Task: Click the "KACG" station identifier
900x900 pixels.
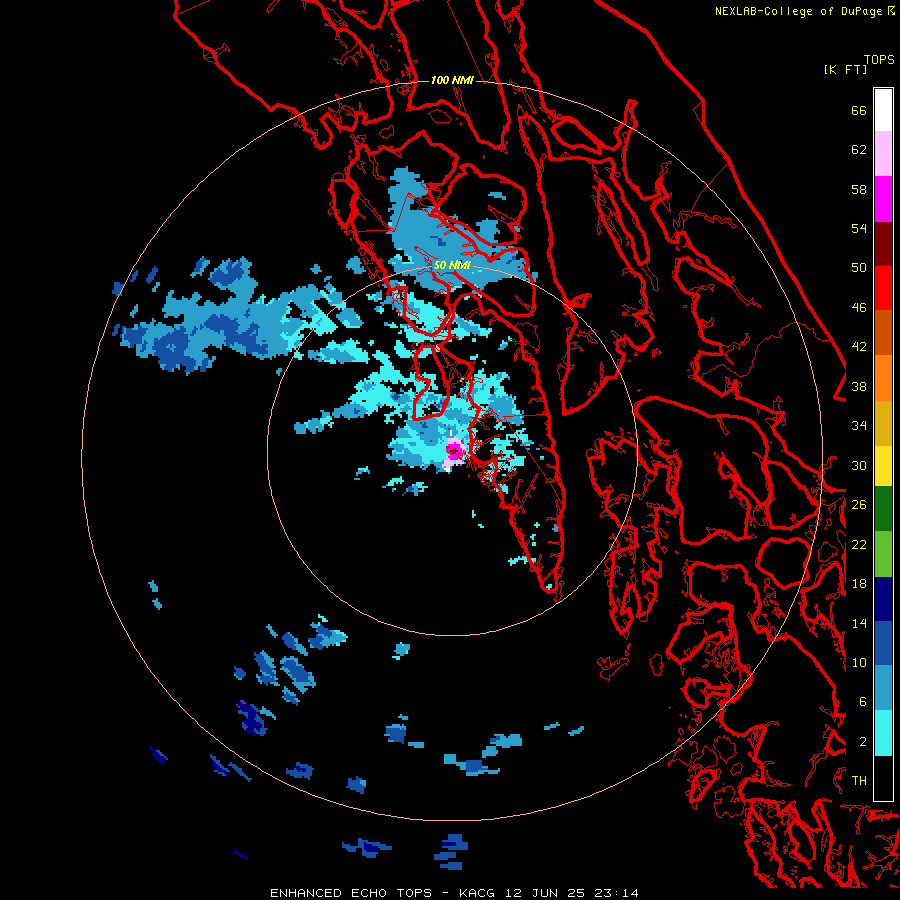Action: click(476, 893)
